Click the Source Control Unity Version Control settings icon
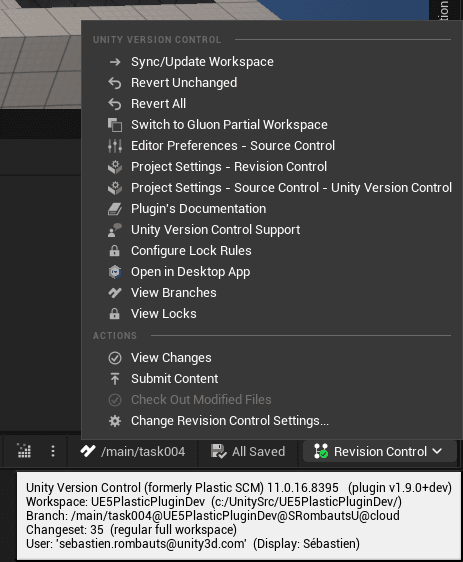463x562 pixels. click(115, 188)
